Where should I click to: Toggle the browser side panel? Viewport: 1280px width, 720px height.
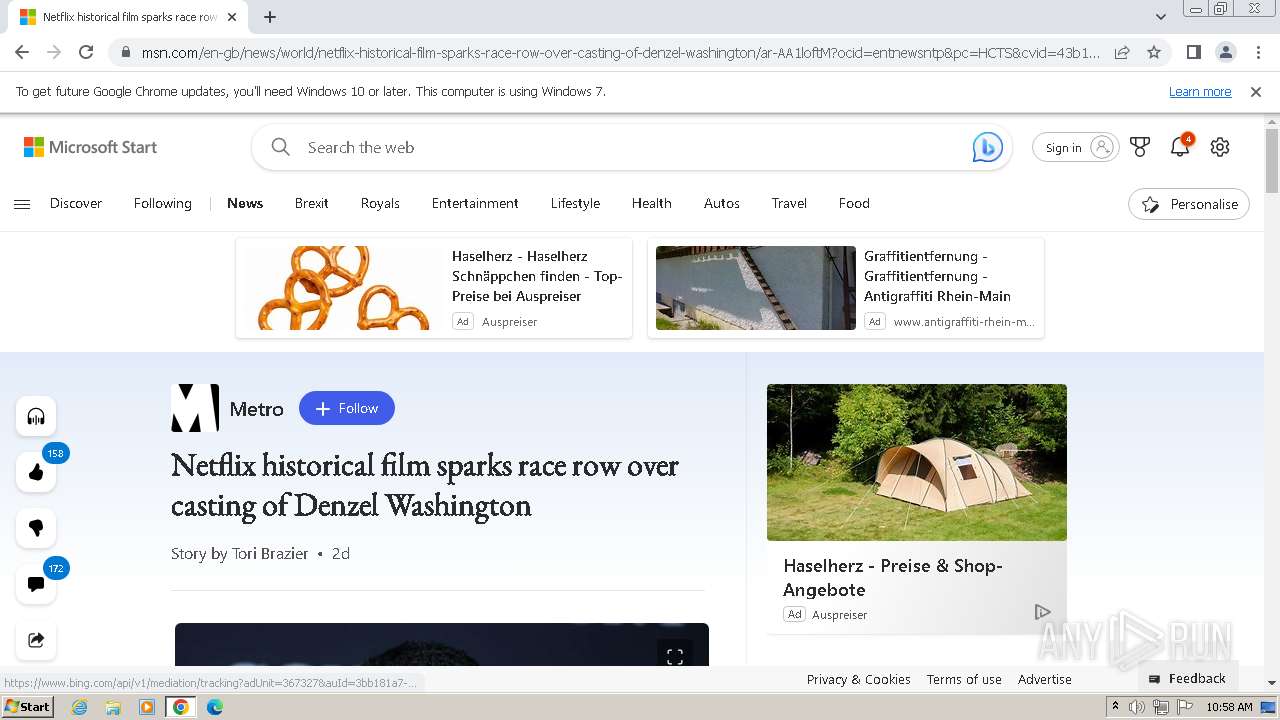pos(1193,52)
